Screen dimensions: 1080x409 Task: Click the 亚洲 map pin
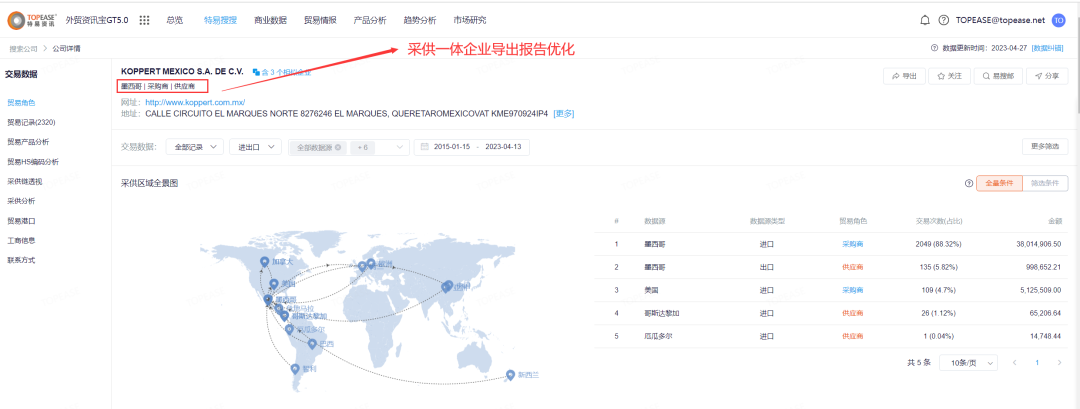(448, 286)
